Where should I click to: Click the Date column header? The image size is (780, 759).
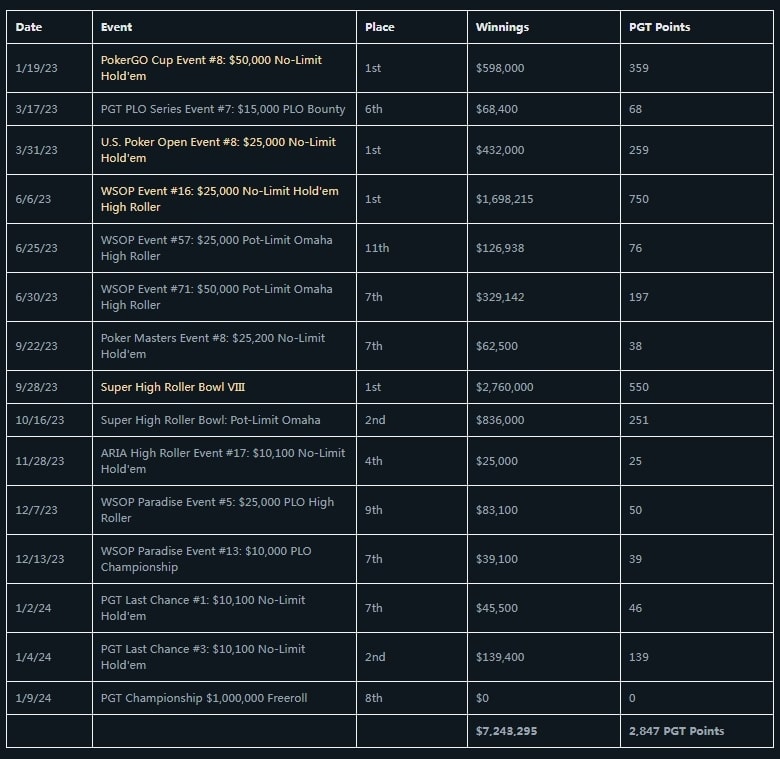click(29, 27)
